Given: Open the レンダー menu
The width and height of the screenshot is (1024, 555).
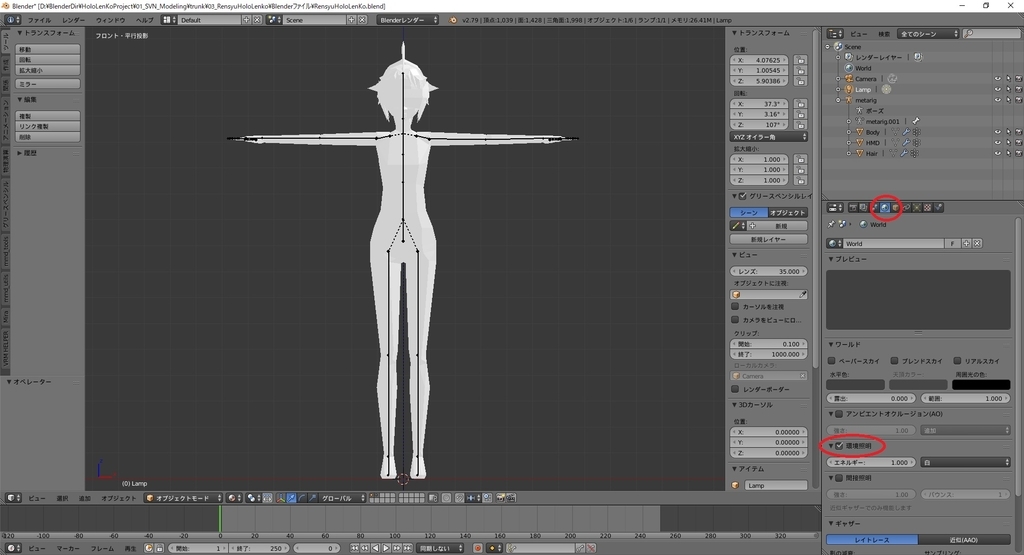Looking at the screenshot, I should click(73, 20).
